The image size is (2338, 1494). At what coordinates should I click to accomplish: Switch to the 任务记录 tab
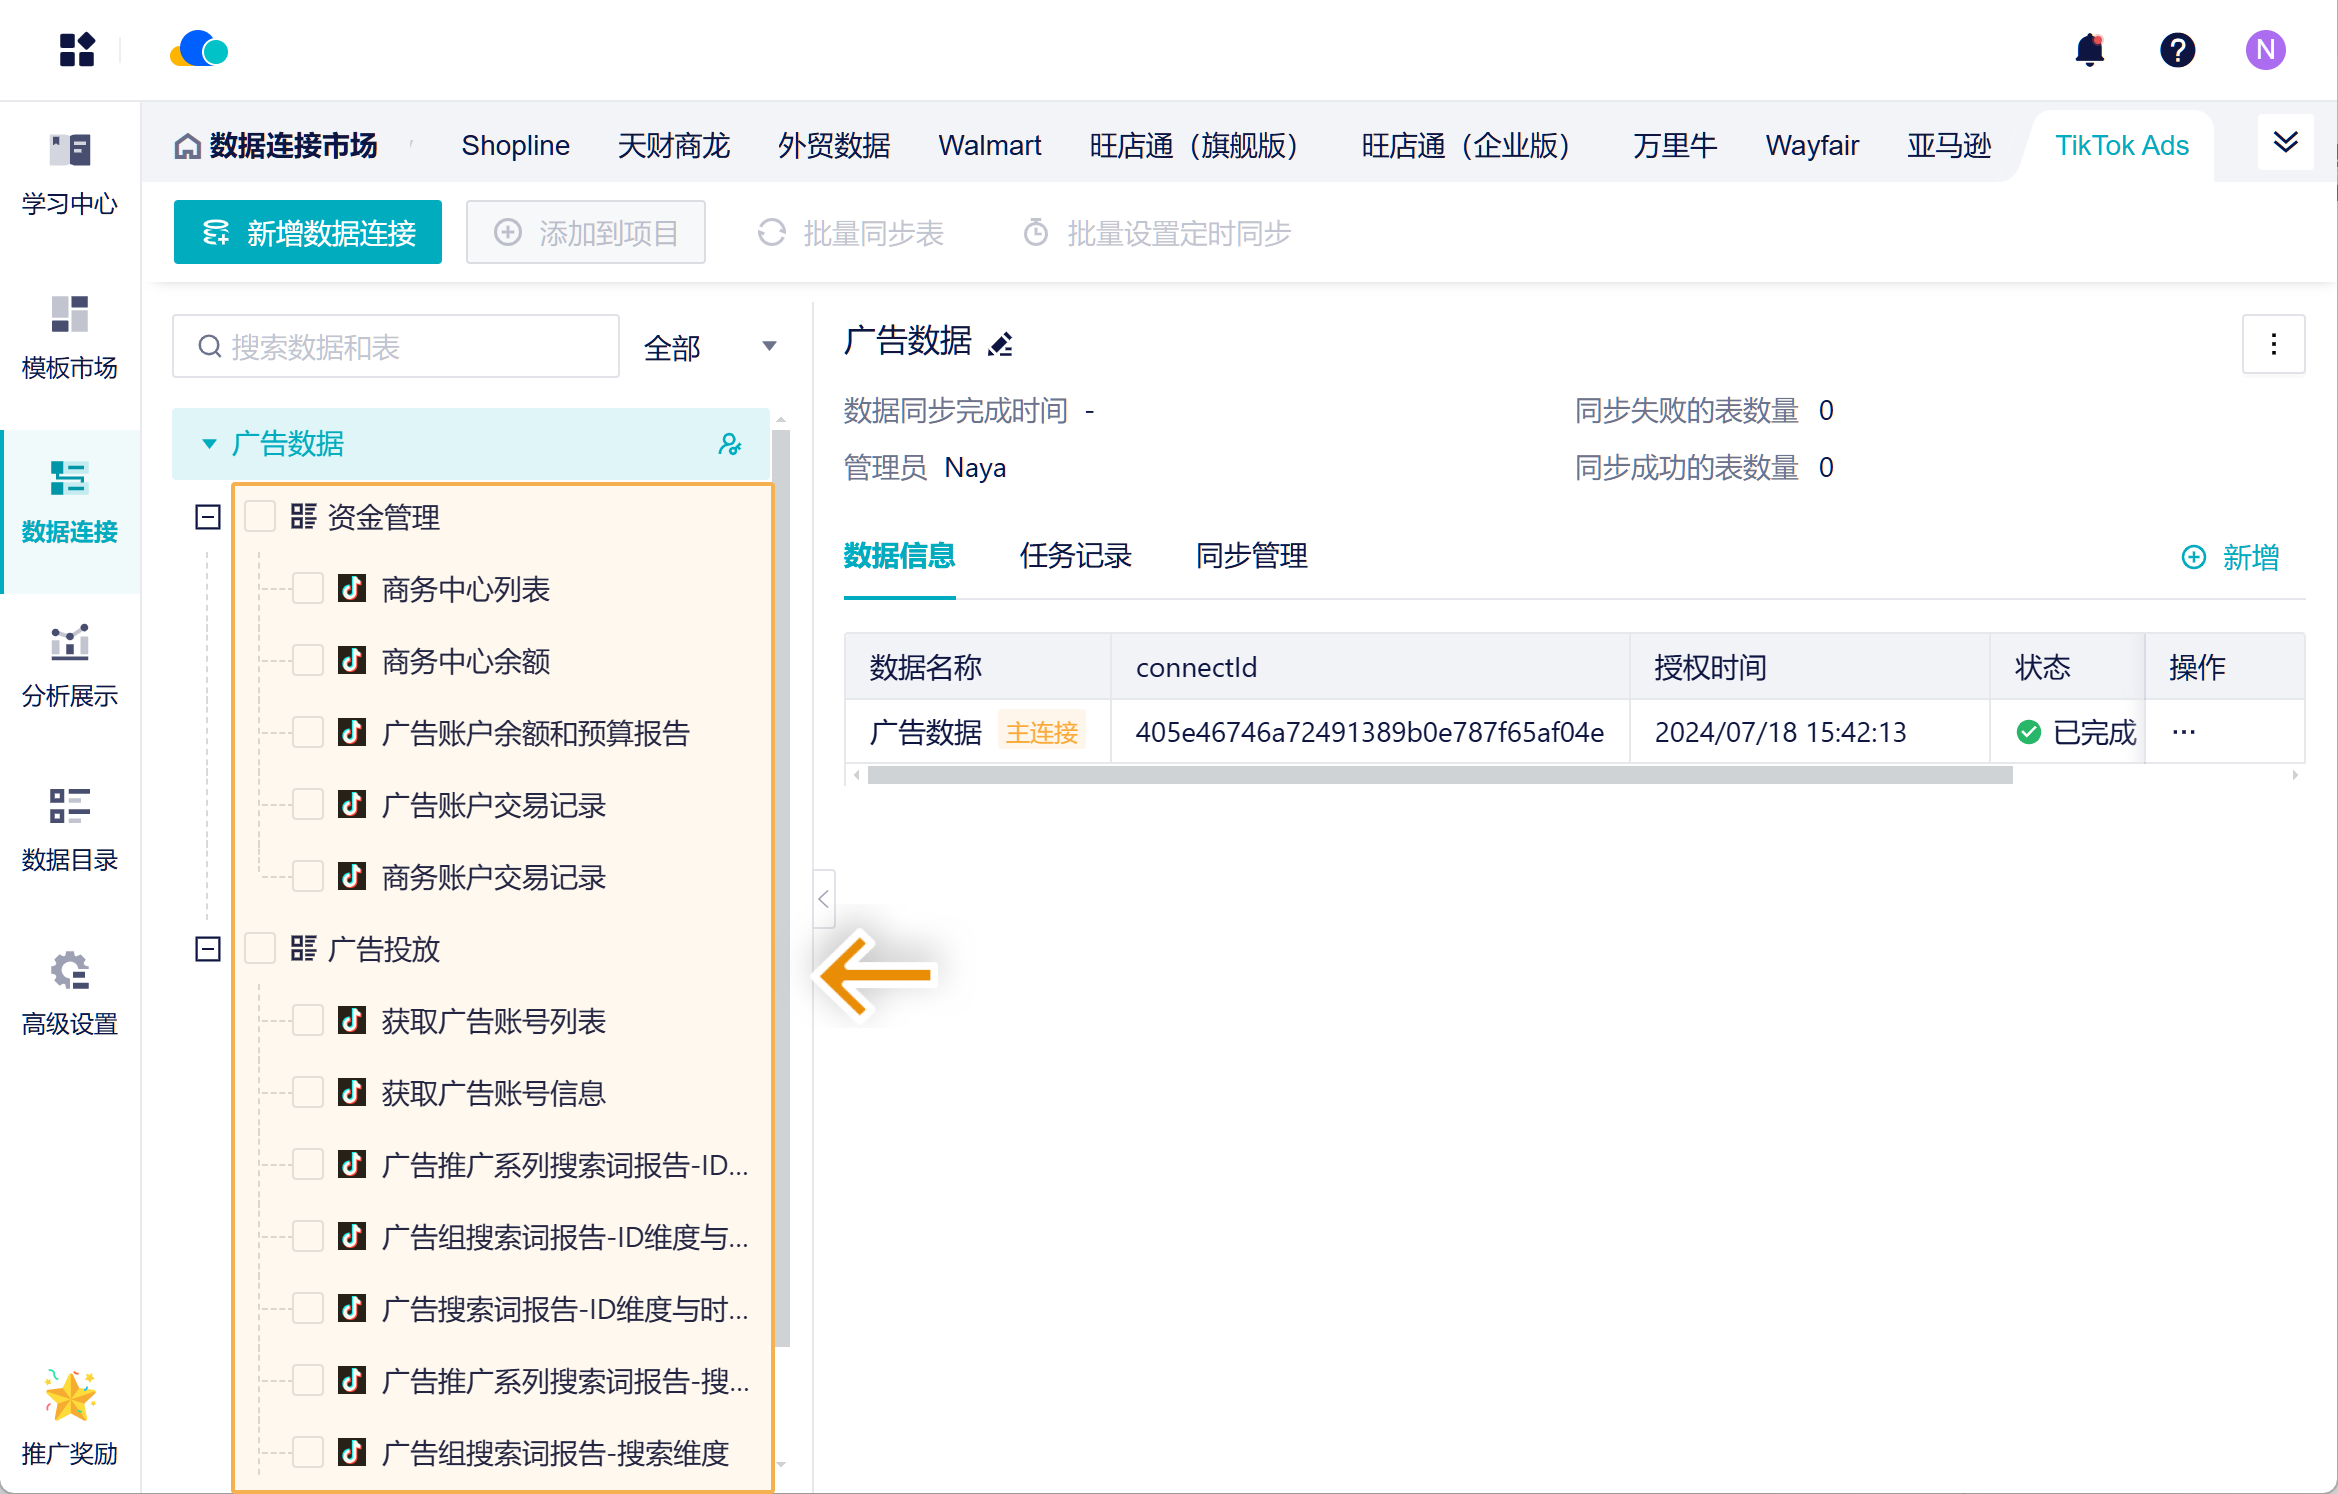[1075, 556]
